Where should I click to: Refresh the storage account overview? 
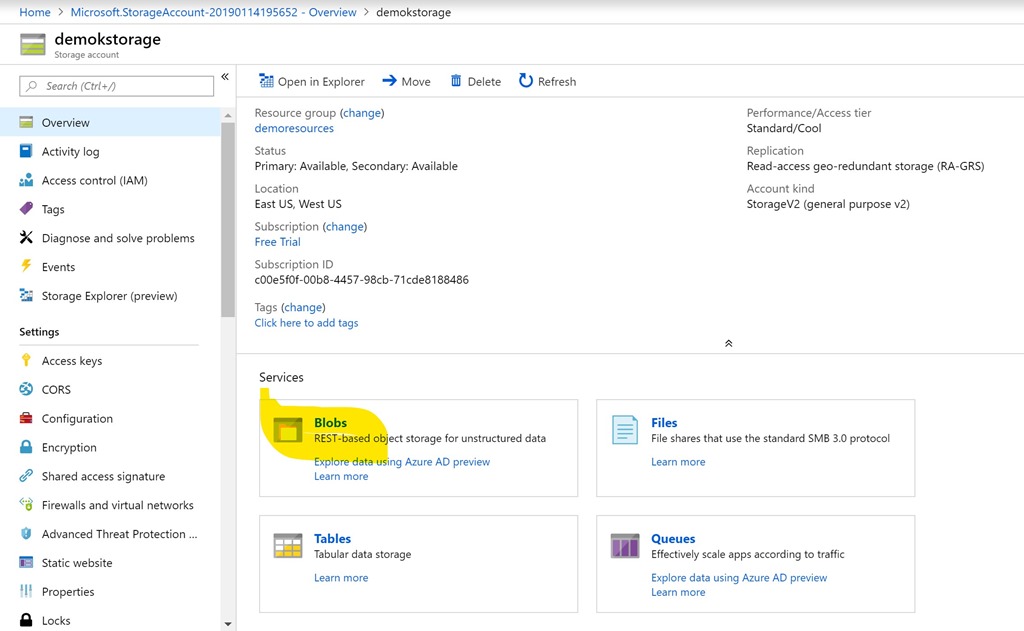coord(547,81)
